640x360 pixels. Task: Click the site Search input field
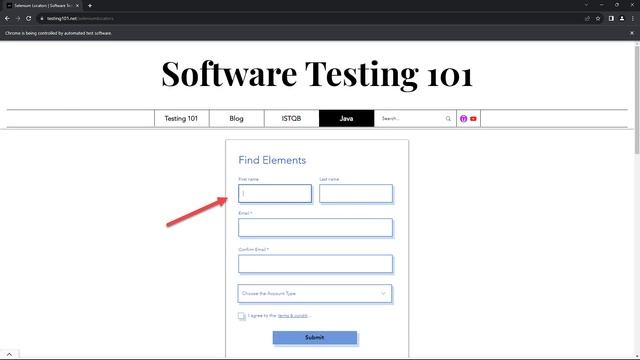[411, 118]
